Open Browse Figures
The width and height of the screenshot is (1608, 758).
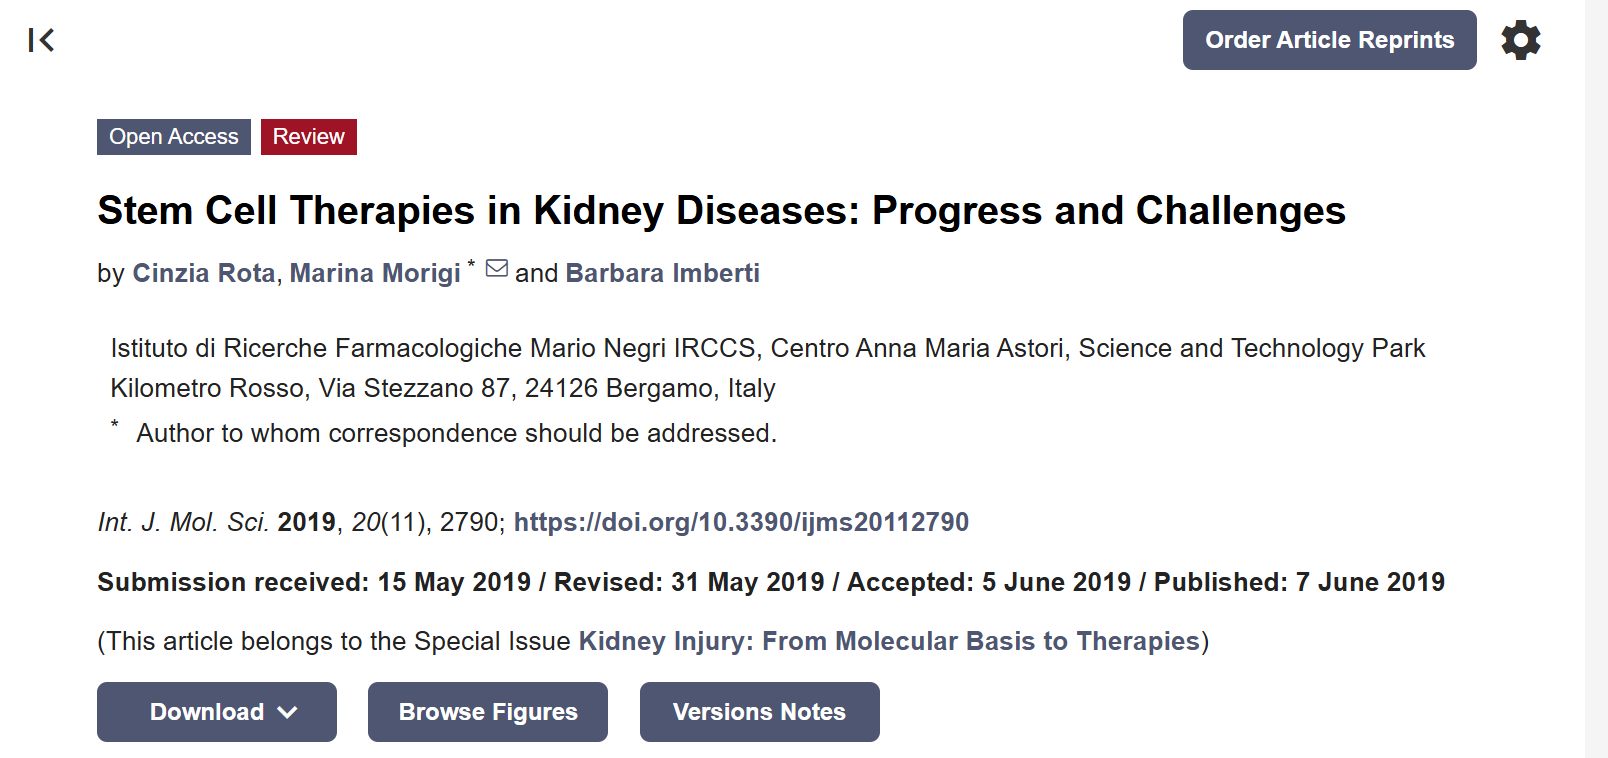(488, 712)
